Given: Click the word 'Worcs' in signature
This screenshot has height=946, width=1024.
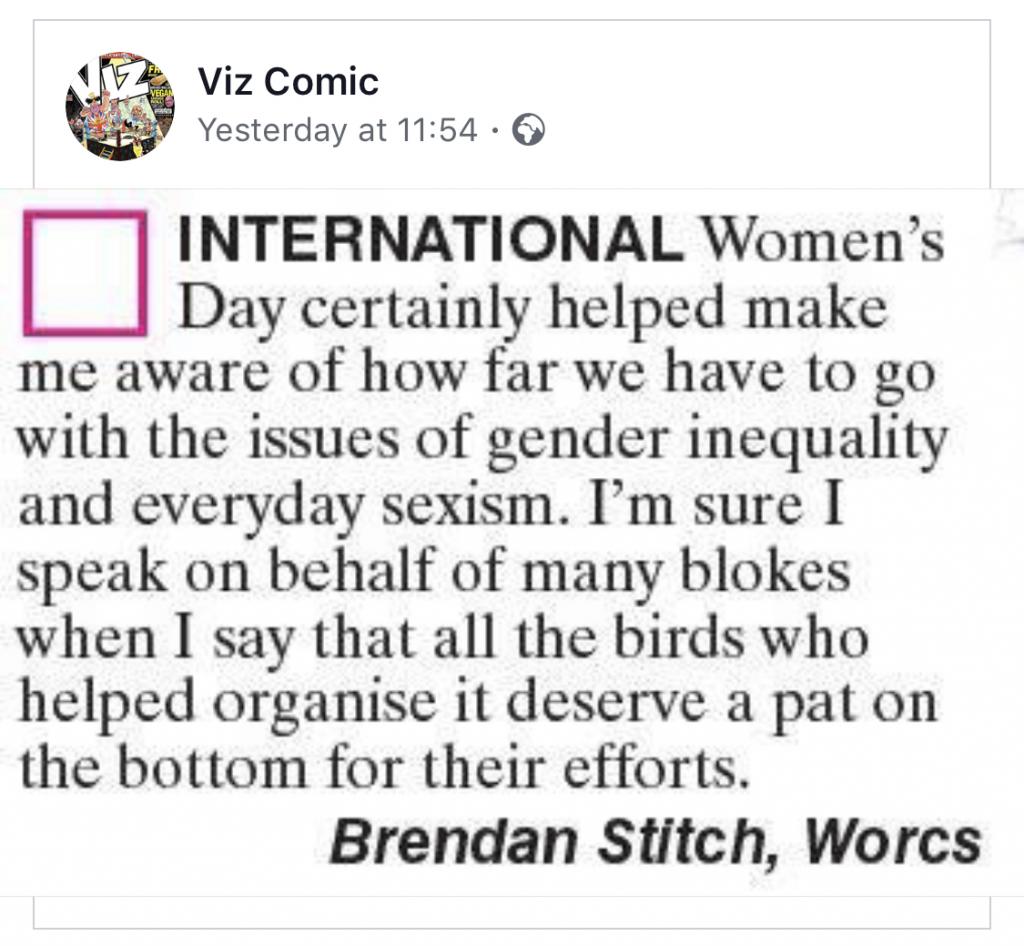Looking at the screenshot, I should [x=893, y=842].
